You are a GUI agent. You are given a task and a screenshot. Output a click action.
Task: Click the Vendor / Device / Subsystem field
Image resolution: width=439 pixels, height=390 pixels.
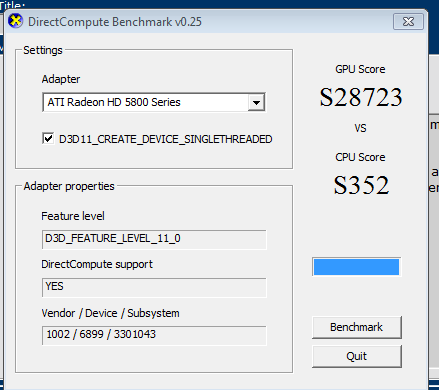coord(154,335)
